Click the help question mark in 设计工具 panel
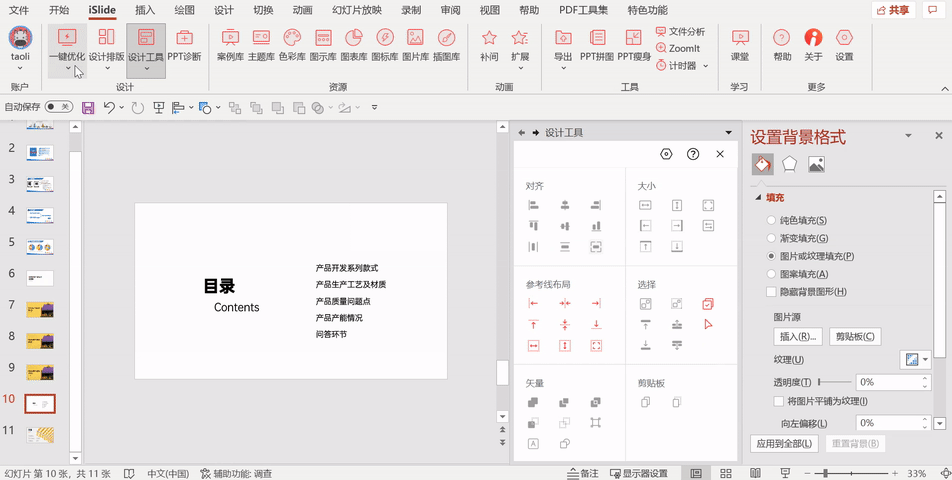 pyautogui.click(x=693, y=154)
